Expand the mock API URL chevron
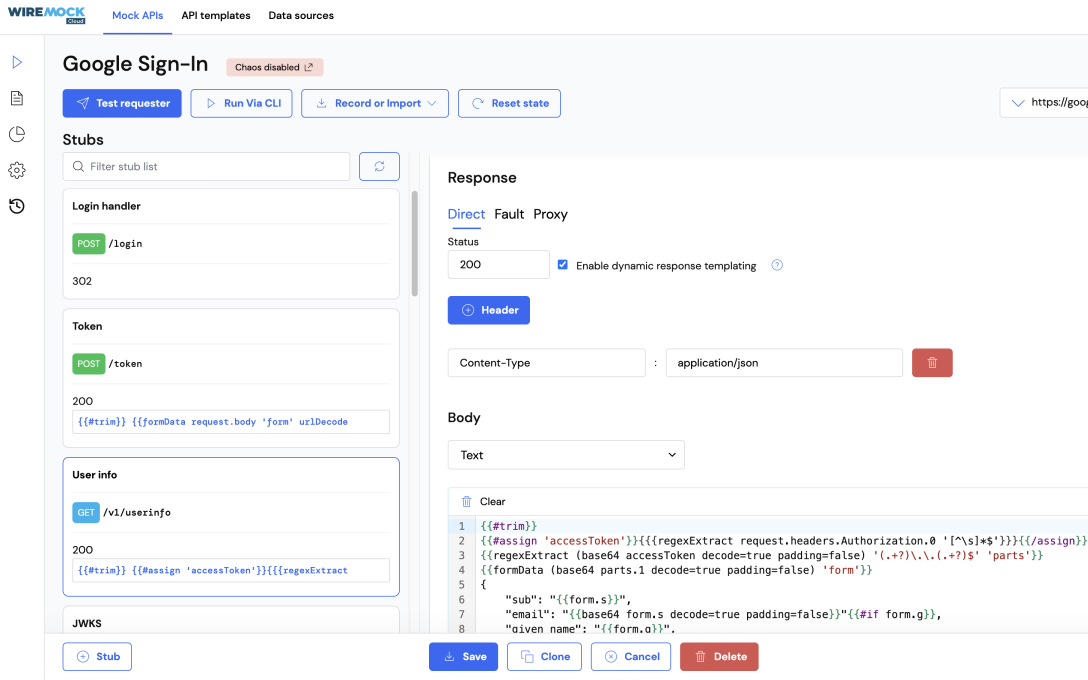1088x680 pixels. [1018, 103]
